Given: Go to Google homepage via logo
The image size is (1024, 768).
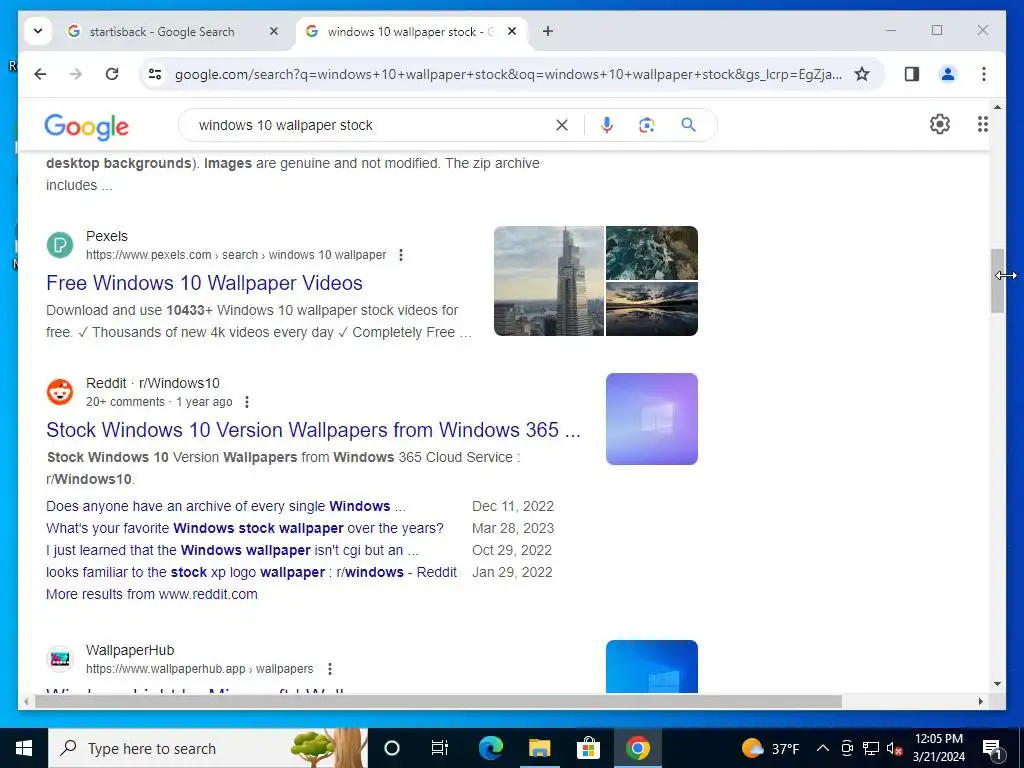Looking at the screenshot, I should pyautogui.click(x=86, y=126).
